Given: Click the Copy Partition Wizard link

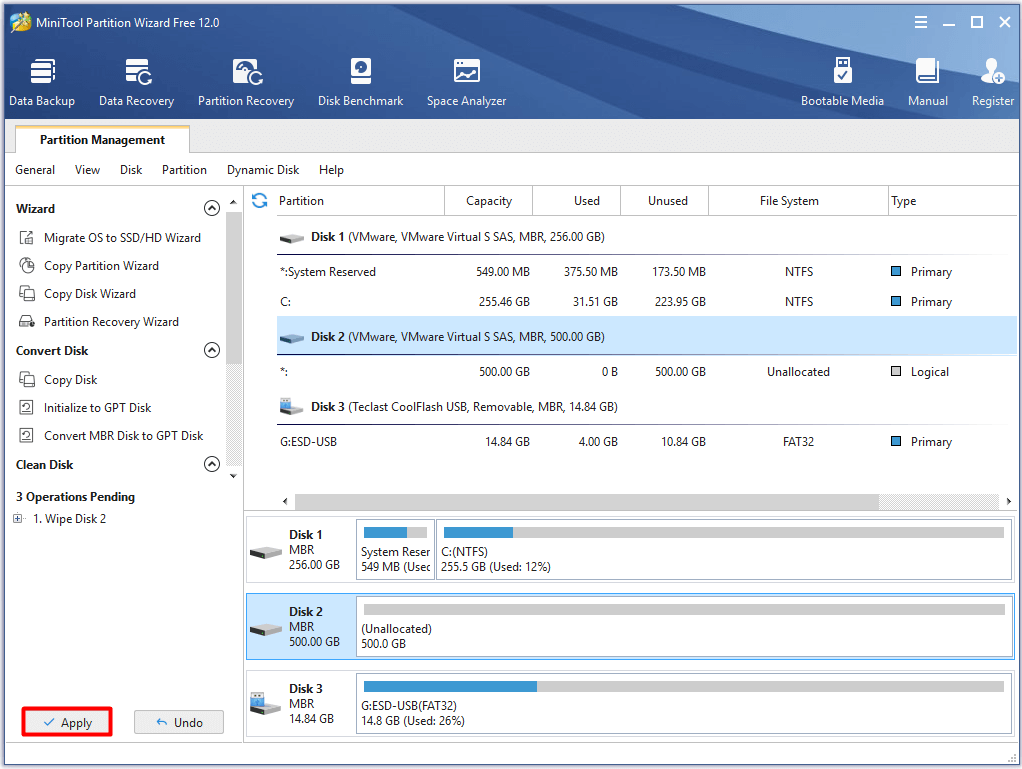Looking at the screenshot, I should [102, 266].
